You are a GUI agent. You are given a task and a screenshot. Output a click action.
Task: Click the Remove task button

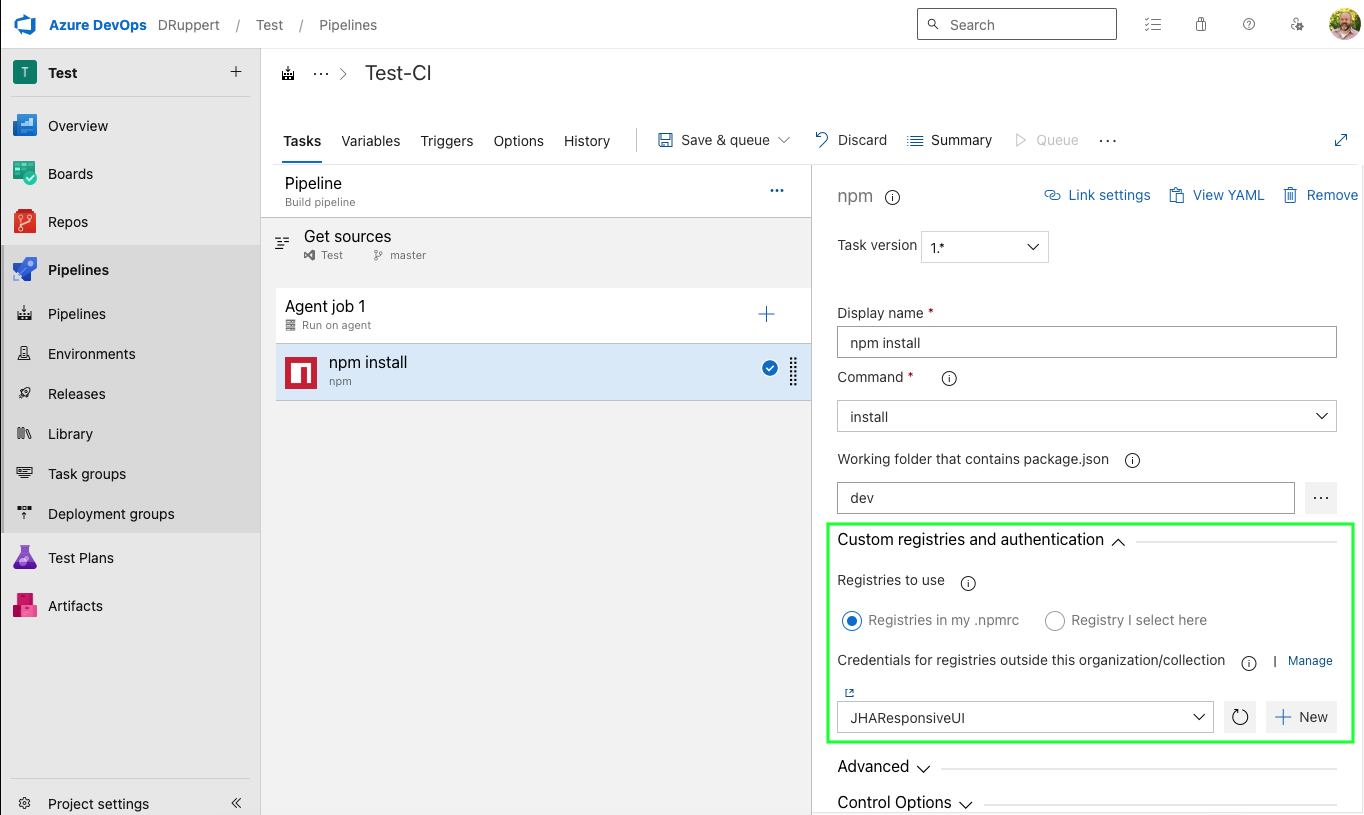[1321, 195]
